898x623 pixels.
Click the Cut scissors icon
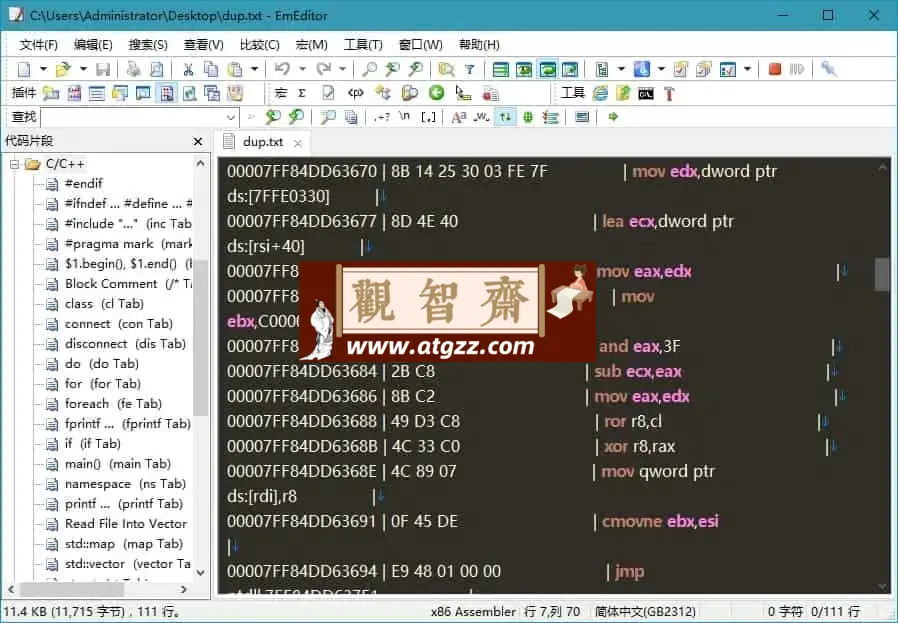[x=188, y=69]
